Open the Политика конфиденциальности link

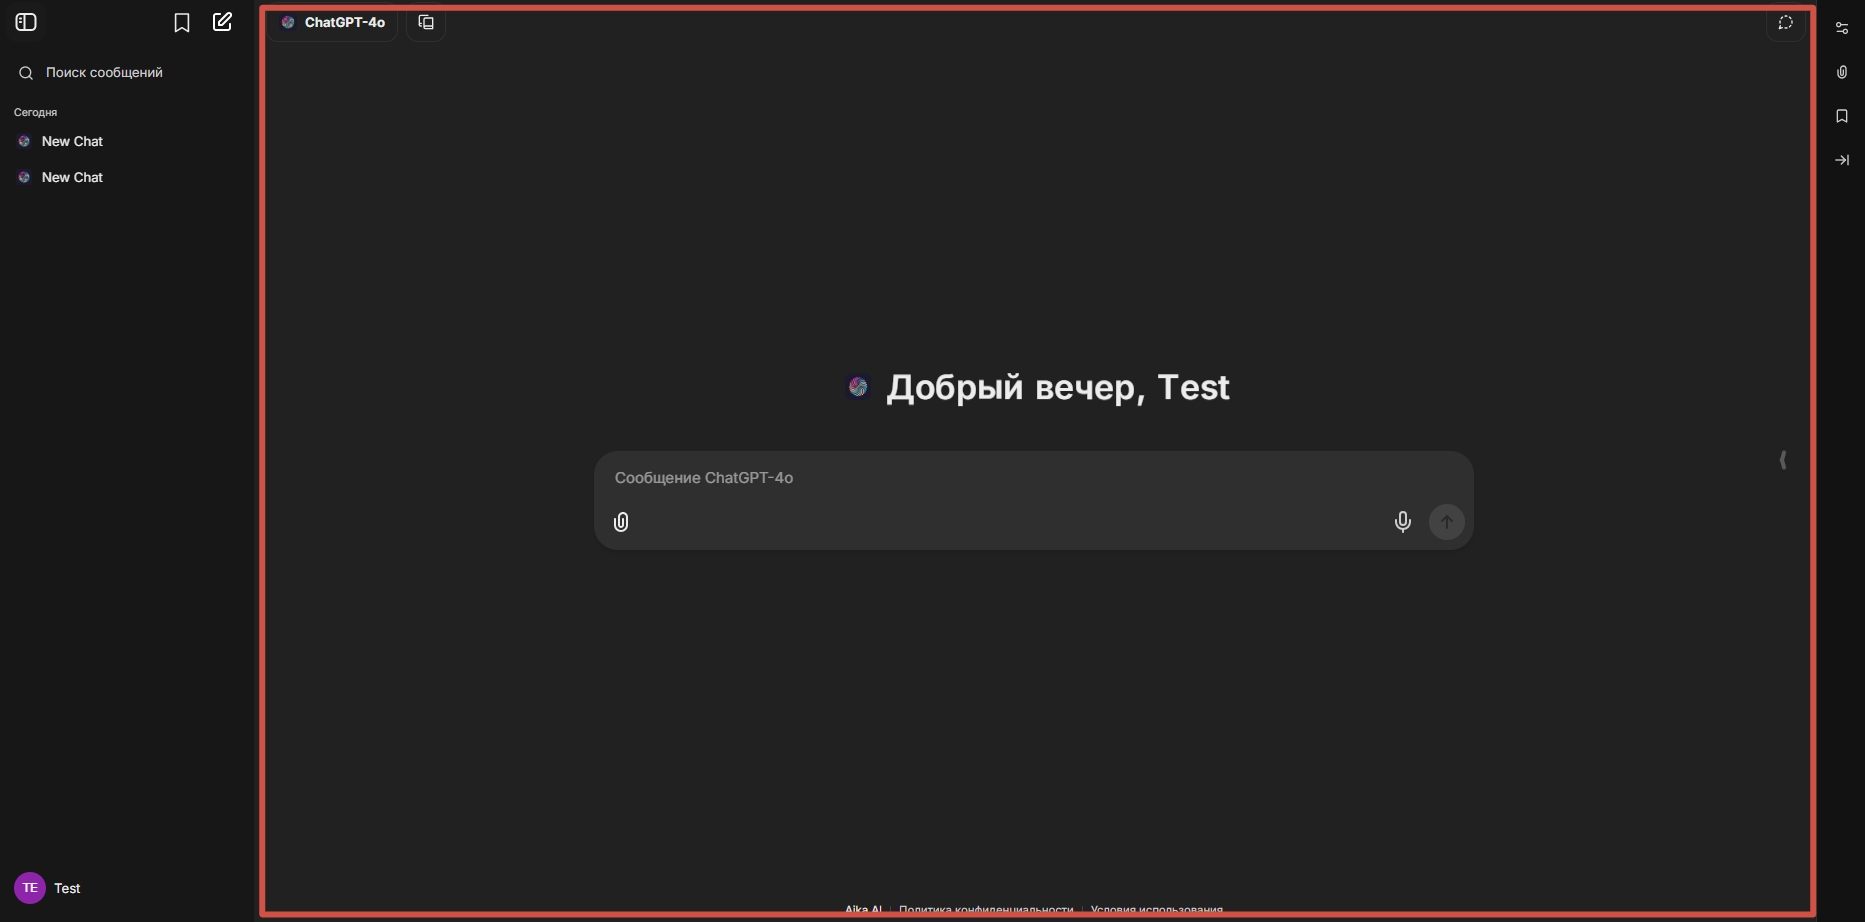(985, 910)
